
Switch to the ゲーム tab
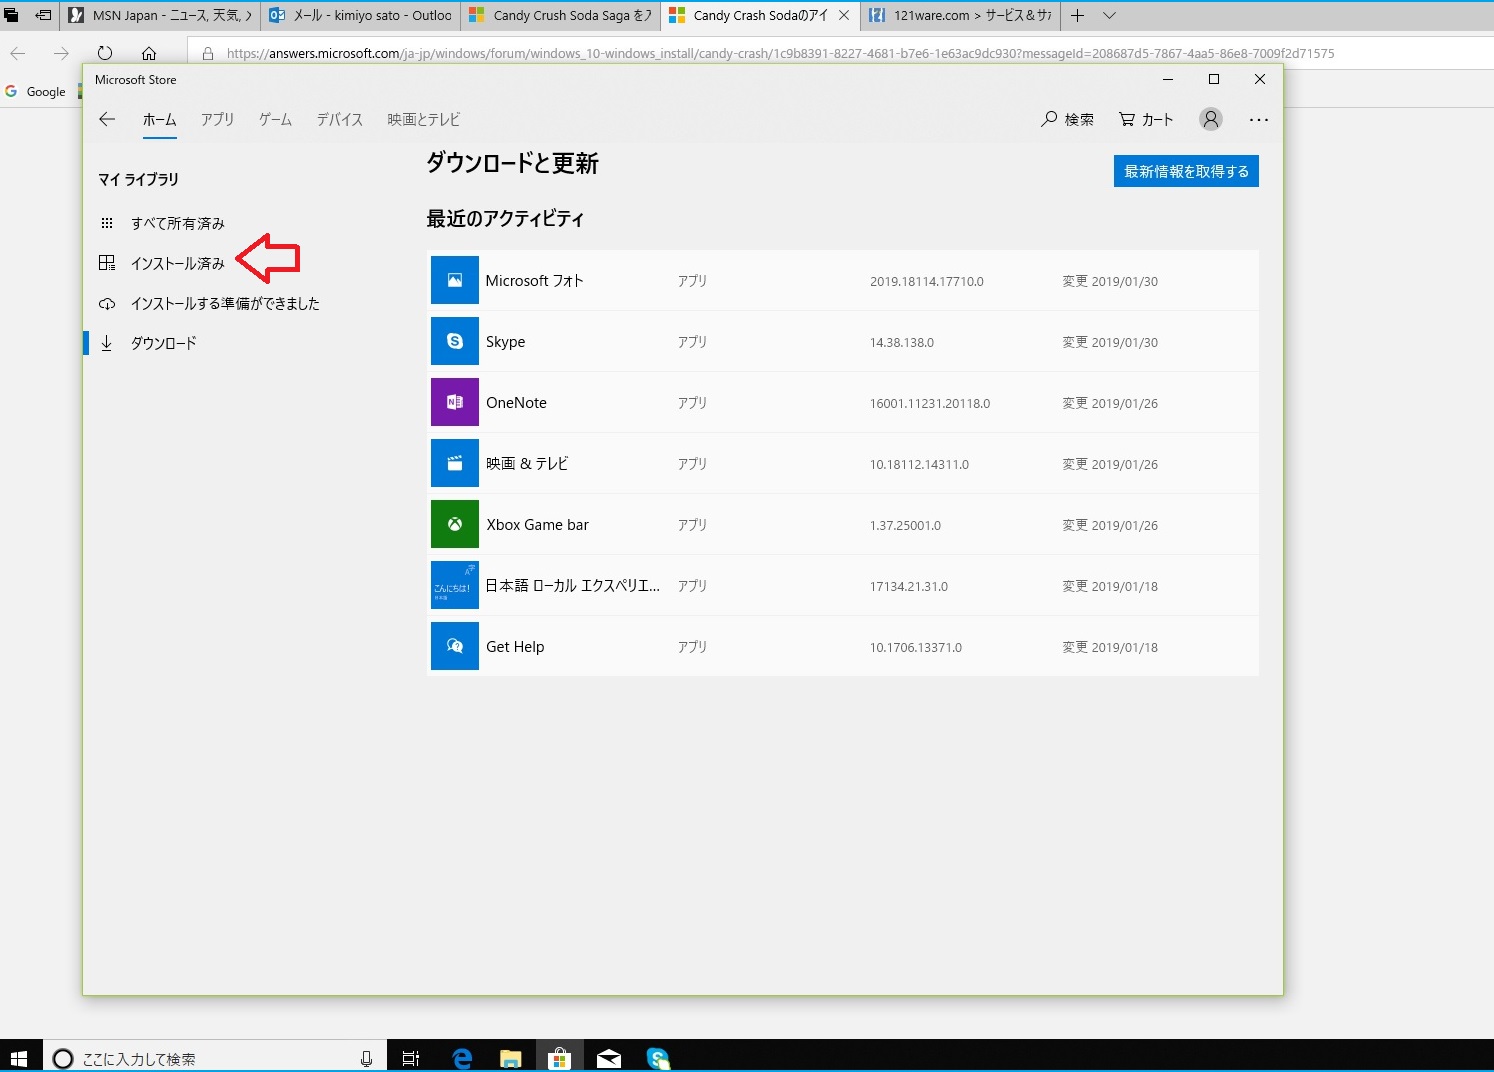[x=275, y=119]
